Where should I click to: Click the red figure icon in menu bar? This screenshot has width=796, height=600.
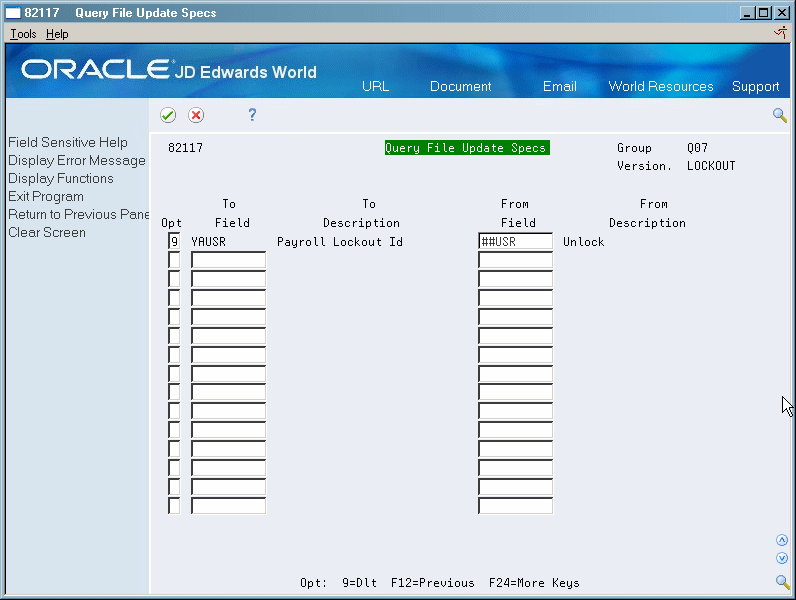[780, 33]
